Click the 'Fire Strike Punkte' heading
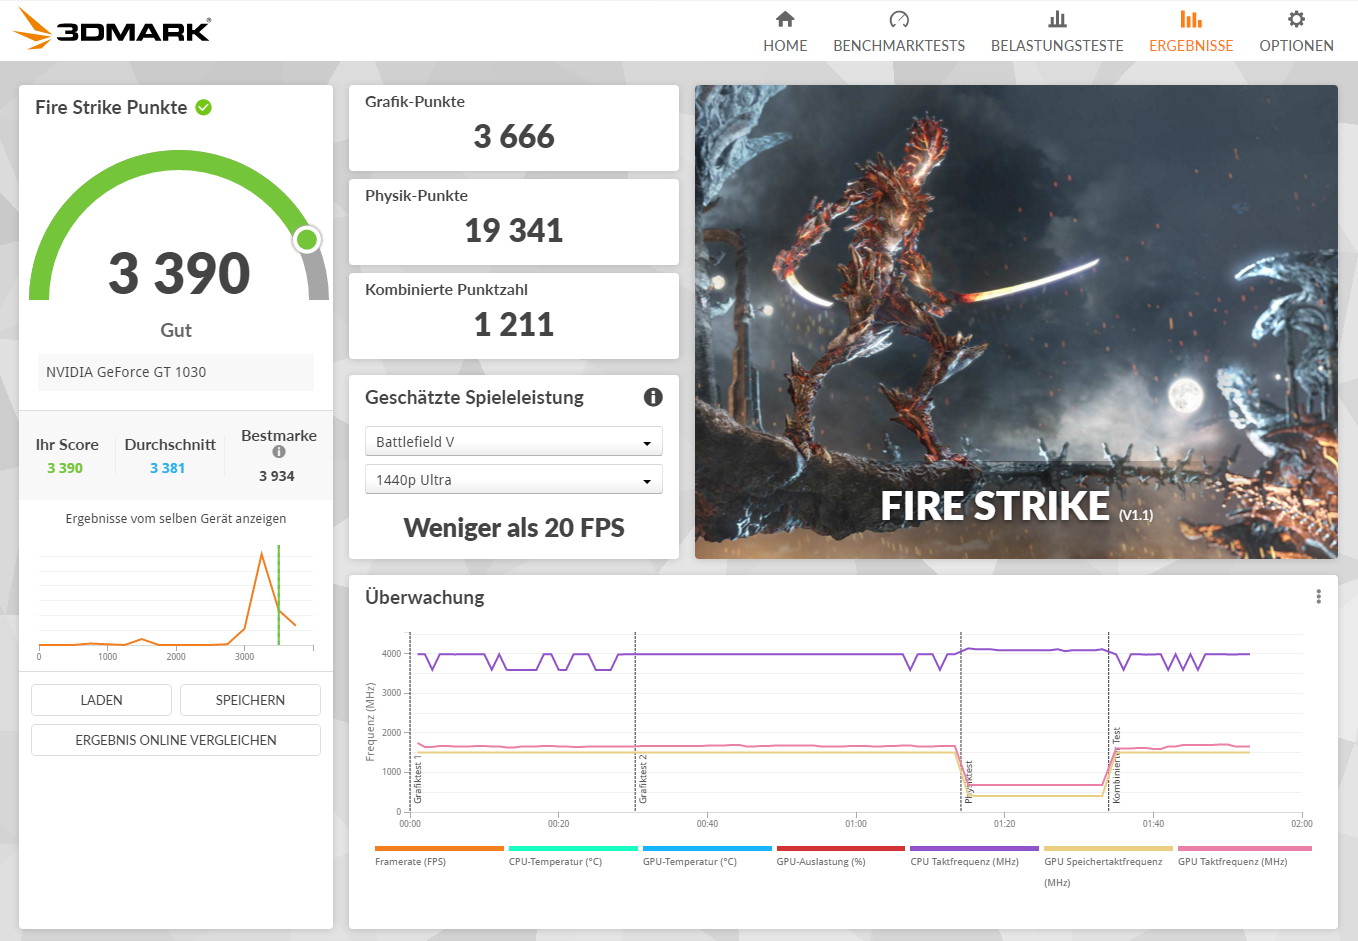Image resolution: width=1358 pixels, height=941 pixels. (x=111, y=107)
